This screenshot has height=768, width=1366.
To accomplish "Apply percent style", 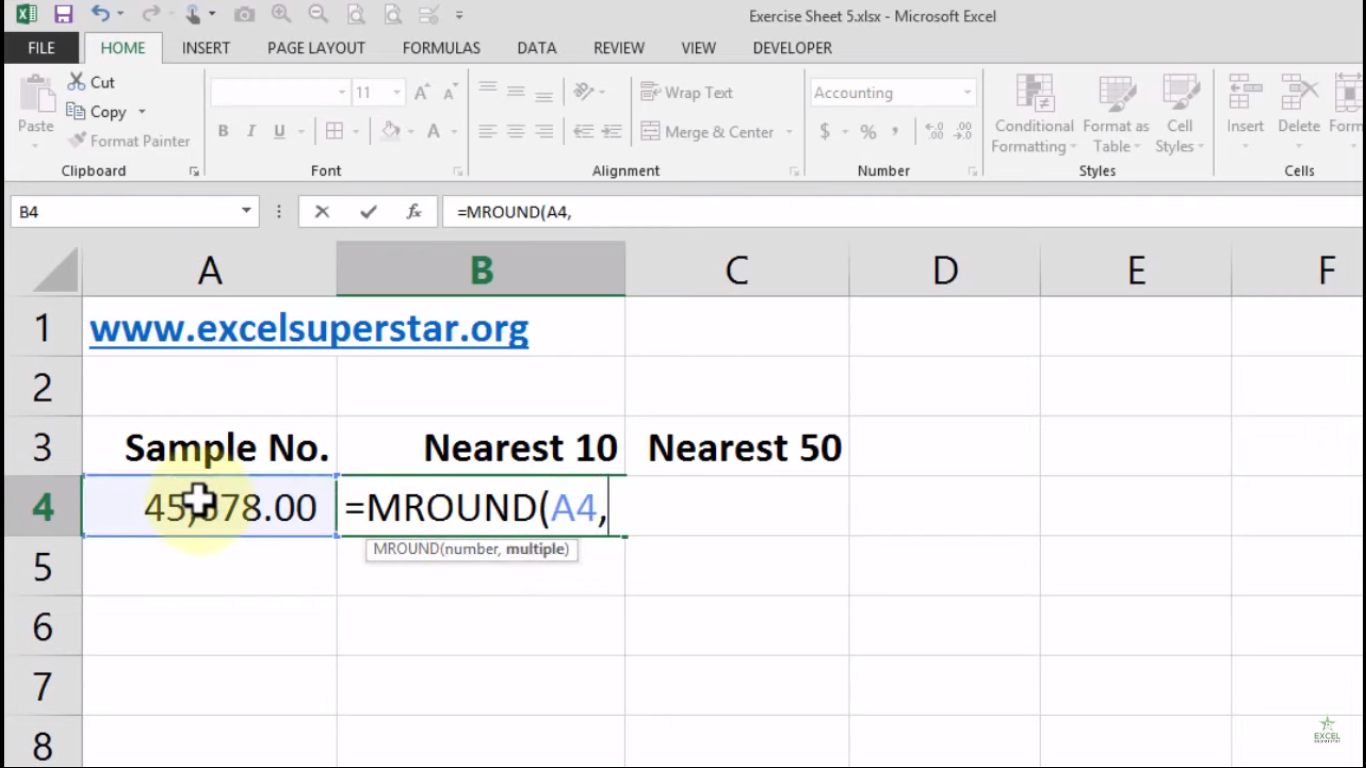I will (x=868, y=131).
